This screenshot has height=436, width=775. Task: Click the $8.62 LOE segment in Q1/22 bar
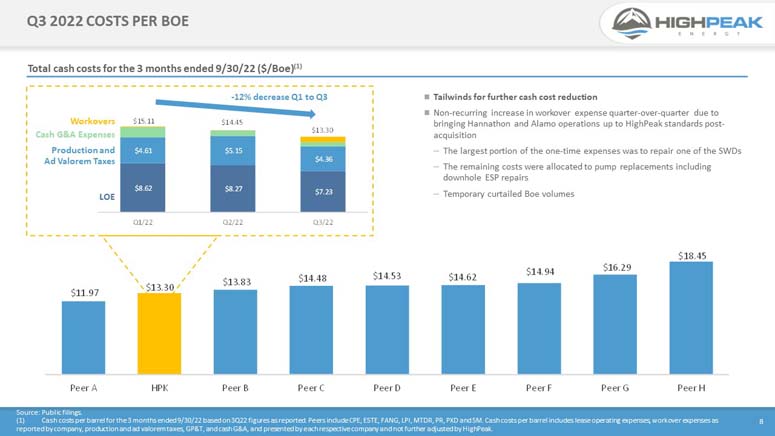point(143,188)
